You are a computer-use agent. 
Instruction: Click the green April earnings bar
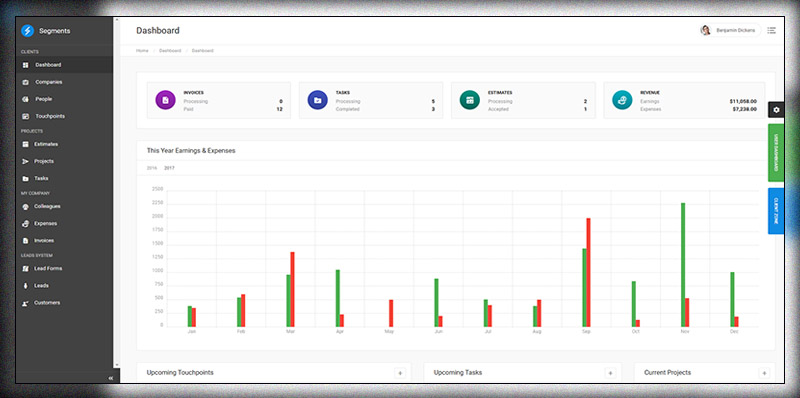click(337, 298)
